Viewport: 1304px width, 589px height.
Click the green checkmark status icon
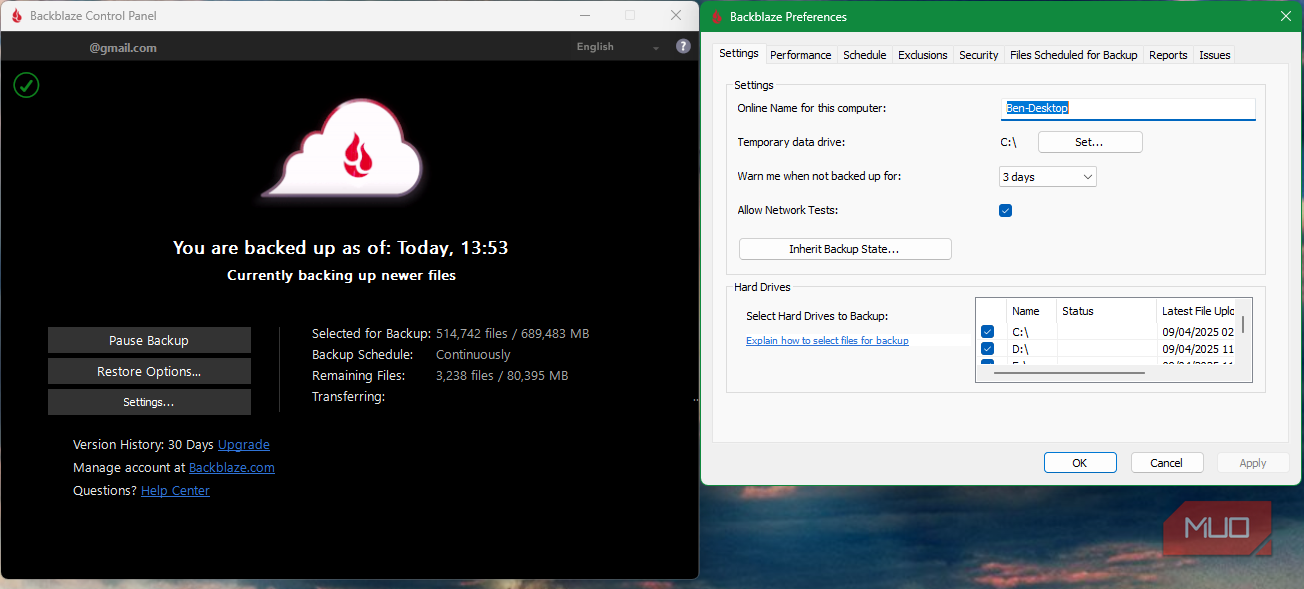(26, 85)
